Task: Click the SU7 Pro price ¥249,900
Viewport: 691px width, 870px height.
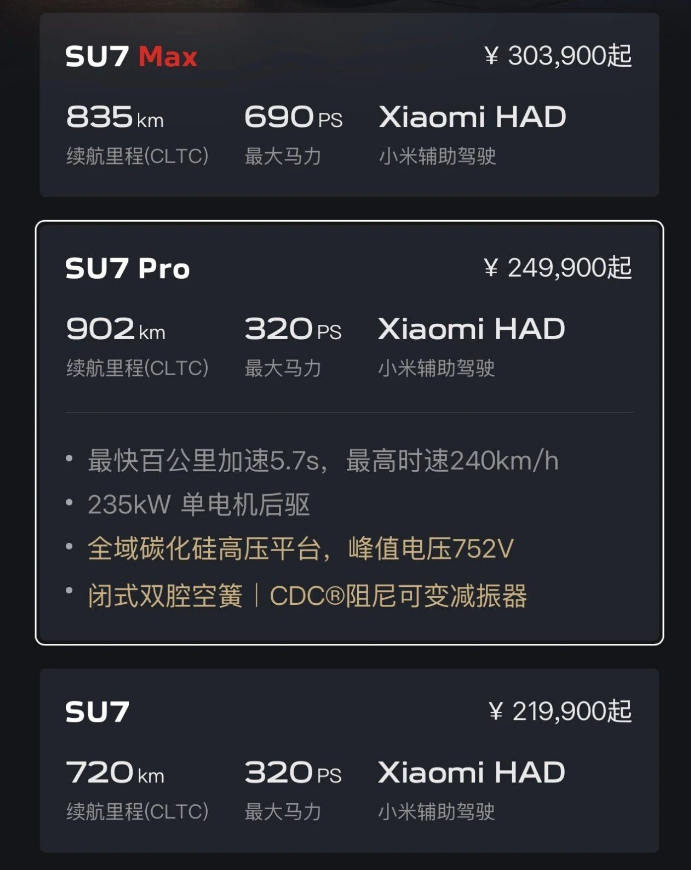Action: pyautogui.click(x=558, y=268)
